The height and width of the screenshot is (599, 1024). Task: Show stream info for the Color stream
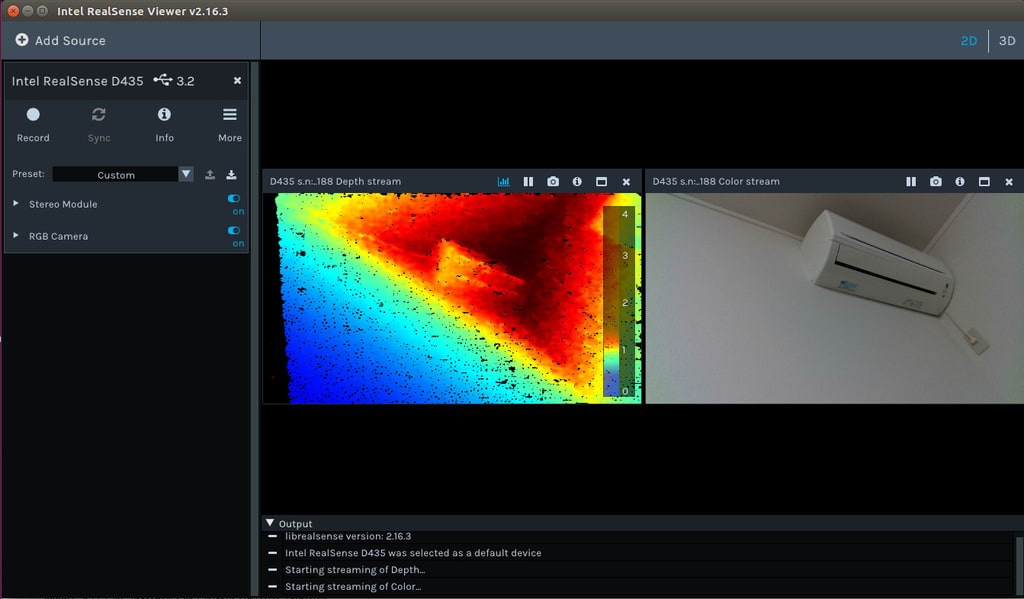click(x=959, y=182)
